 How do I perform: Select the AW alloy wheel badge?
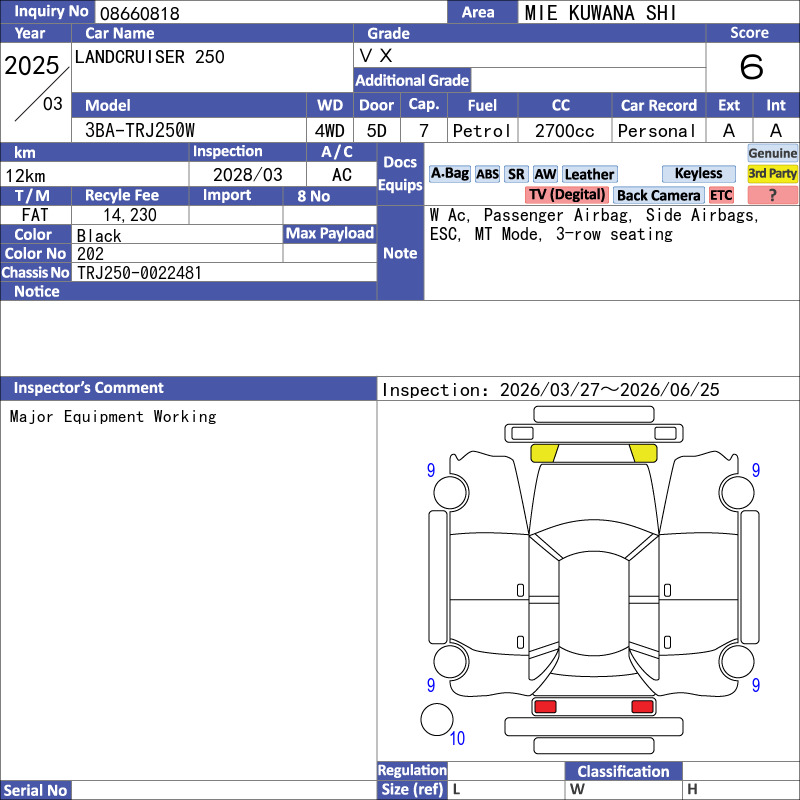pyautogui.click(x=545, y=174)
